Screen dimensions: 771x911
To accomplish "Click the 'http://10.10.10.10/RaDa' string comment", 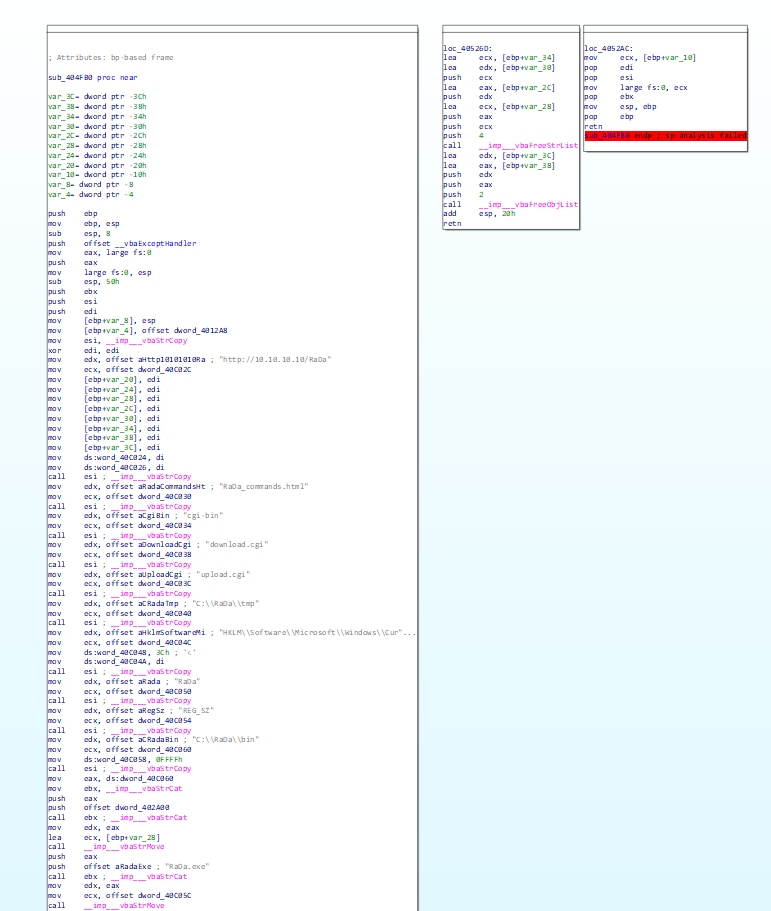I will pyautogui.click(x=275, y=360).
